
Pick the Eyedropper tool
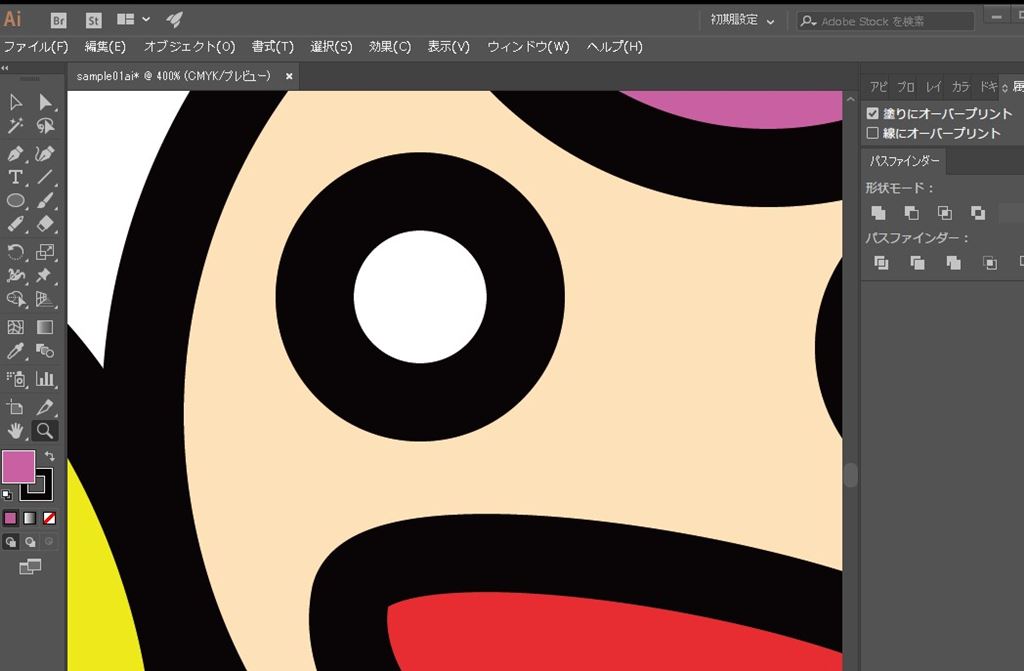pyautogui.click(x=15, y=351)
